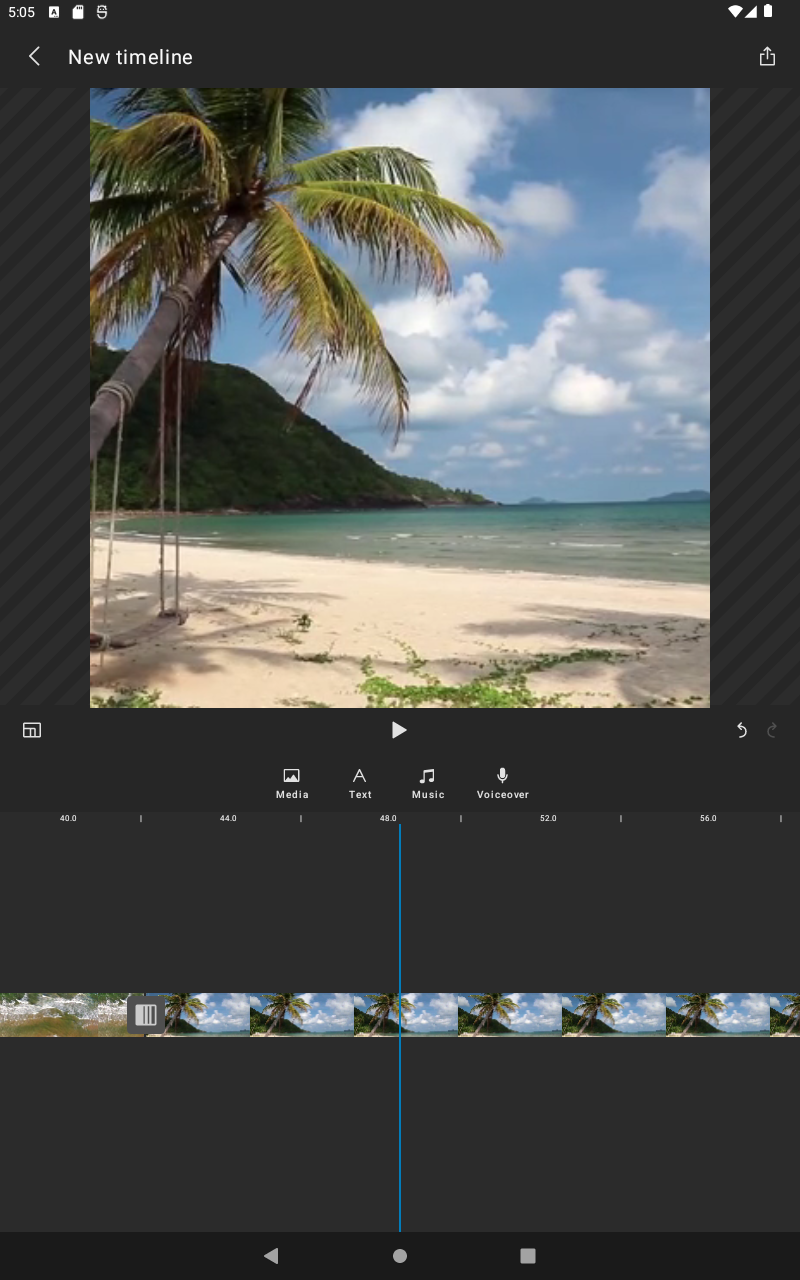Open the layout/aspect ratio icon
This screenshot has height=1280, width=800.
[x=32, y=730]
